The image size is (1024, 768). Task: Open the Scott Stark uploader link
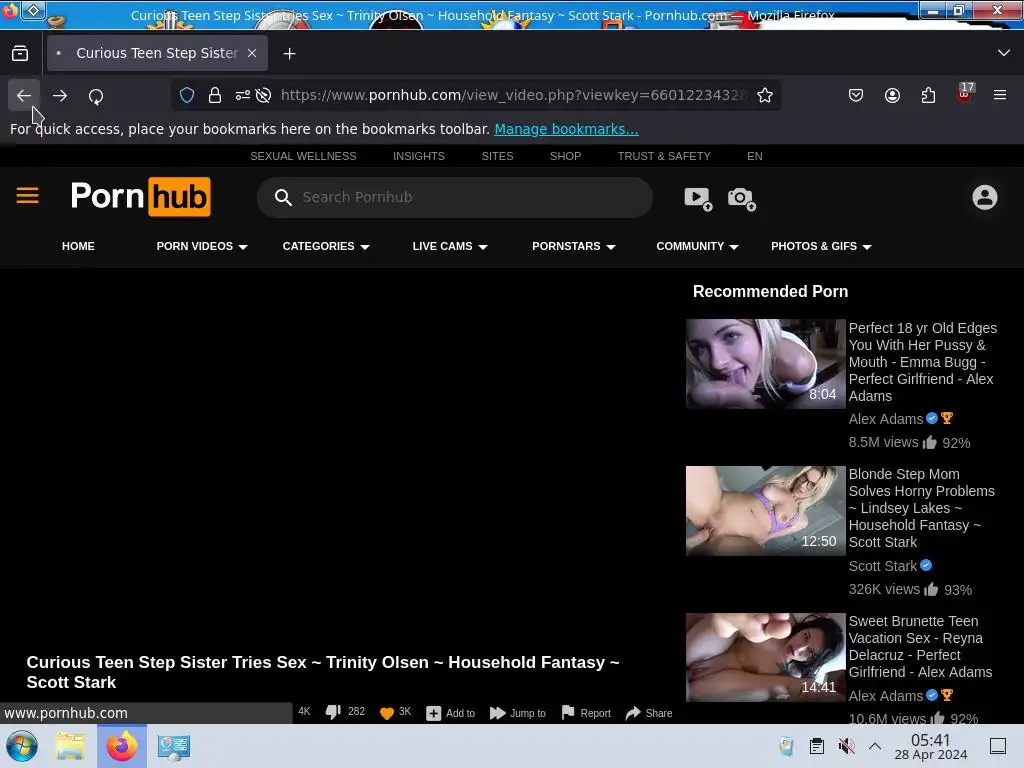882,566
